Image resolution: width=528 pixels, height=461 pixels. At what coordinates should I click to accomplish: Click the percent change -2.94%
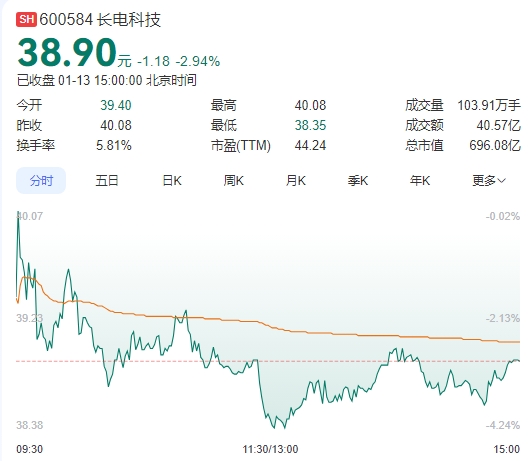[x=198, y=61]
